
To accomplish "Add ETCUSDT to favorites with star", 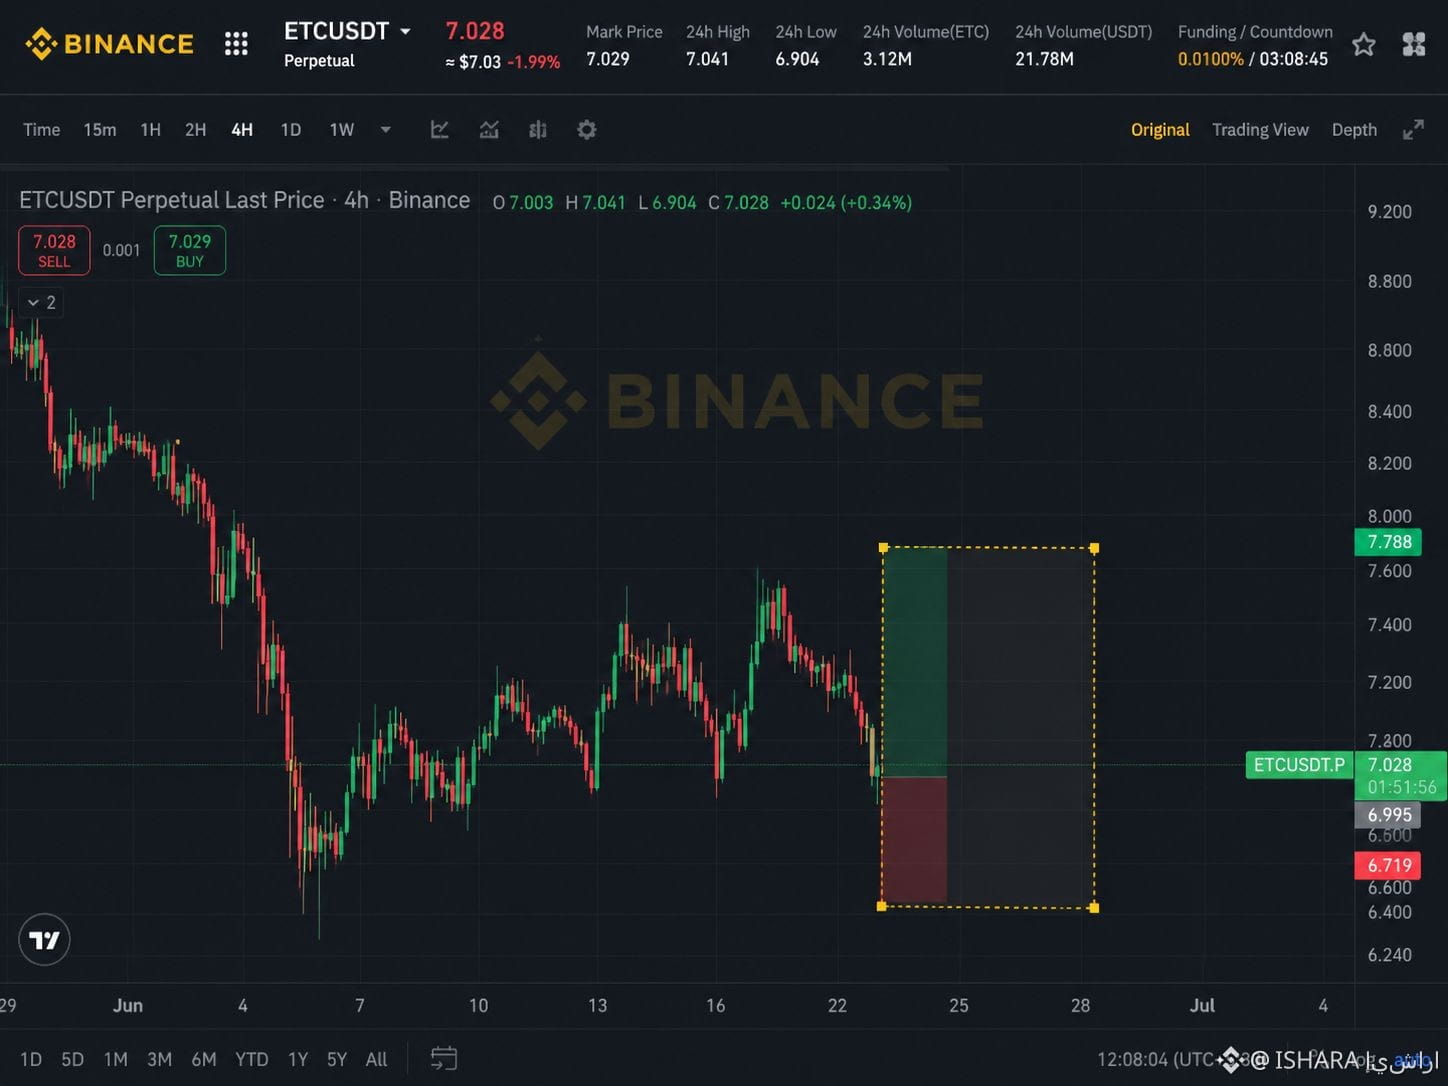I will [x=1363, y=45].
